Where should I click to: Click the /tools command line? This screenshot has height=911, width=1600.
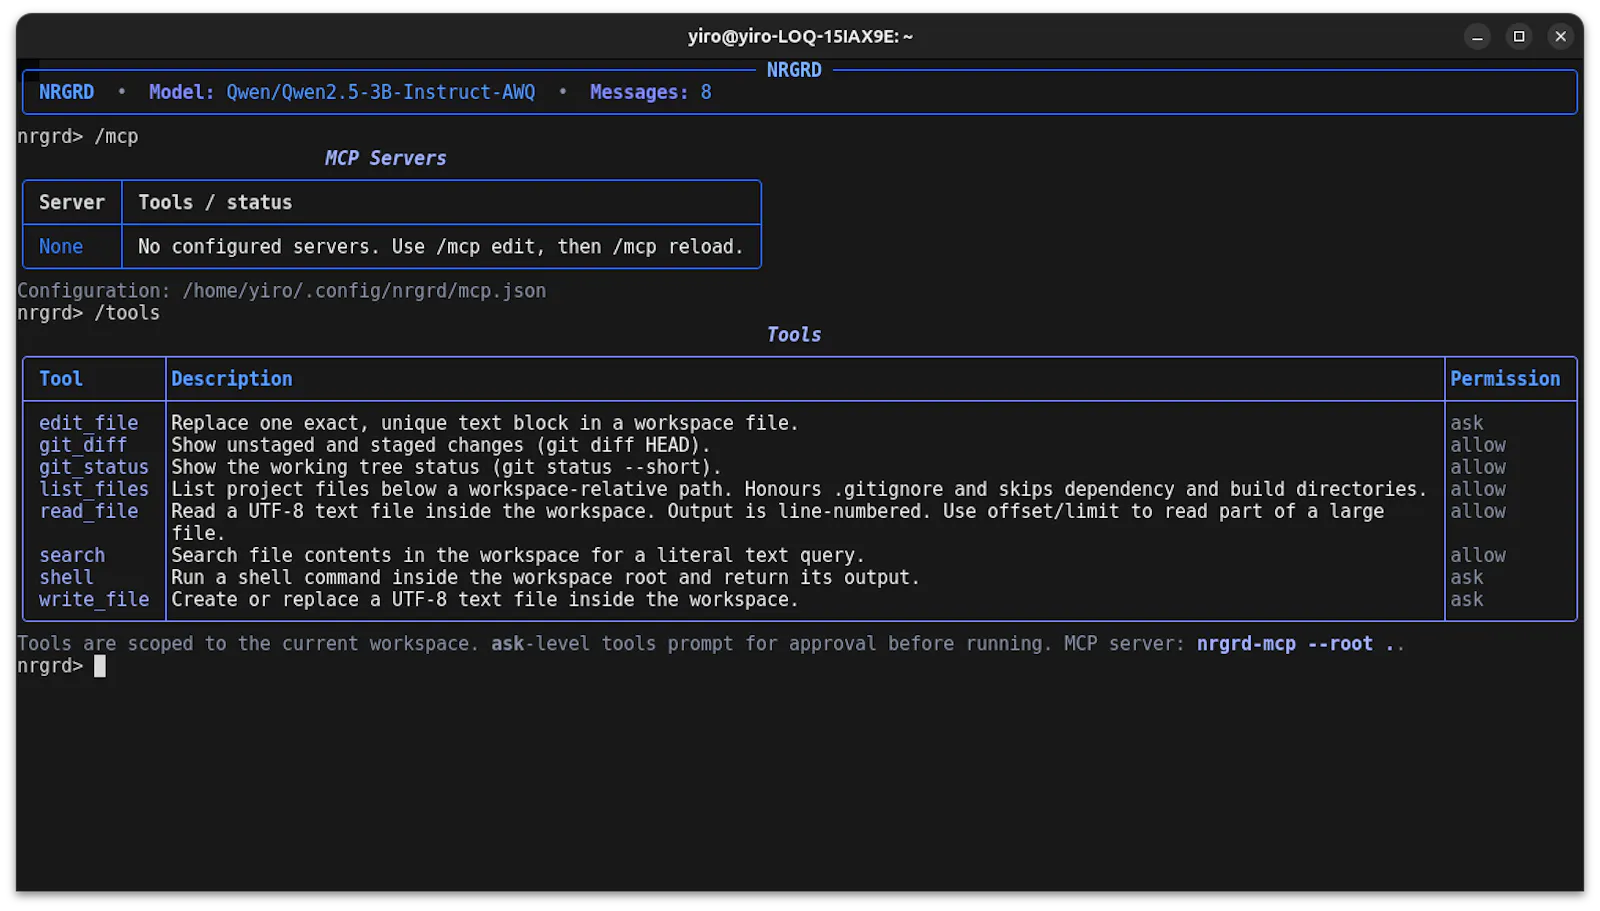[89, 313]
